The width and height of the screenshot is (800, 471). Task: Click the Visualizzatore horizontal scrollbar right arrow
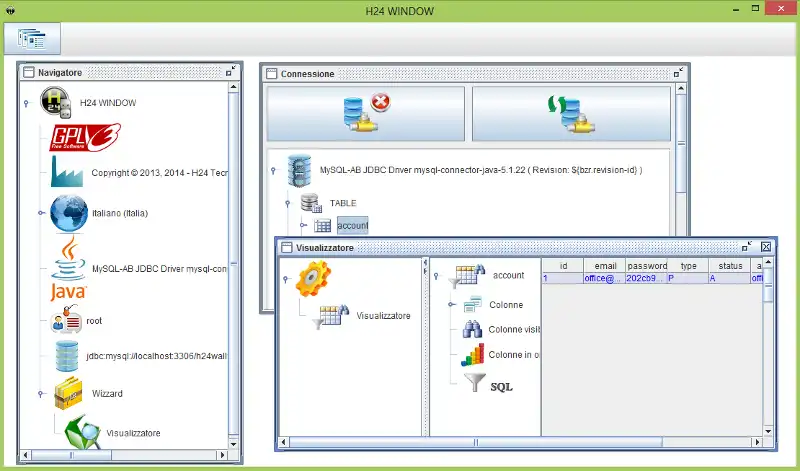[x=758, y=442]
